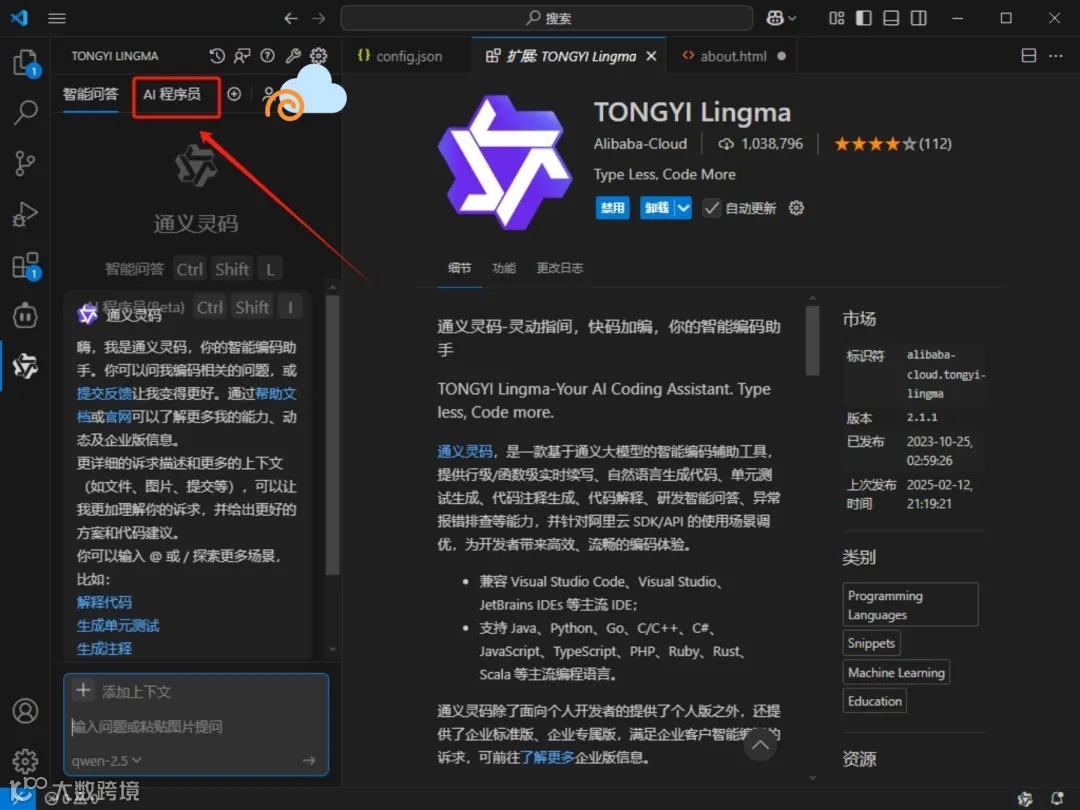The image size is (1080, 810).
Task: Open Source Control view
Action: 25,164
